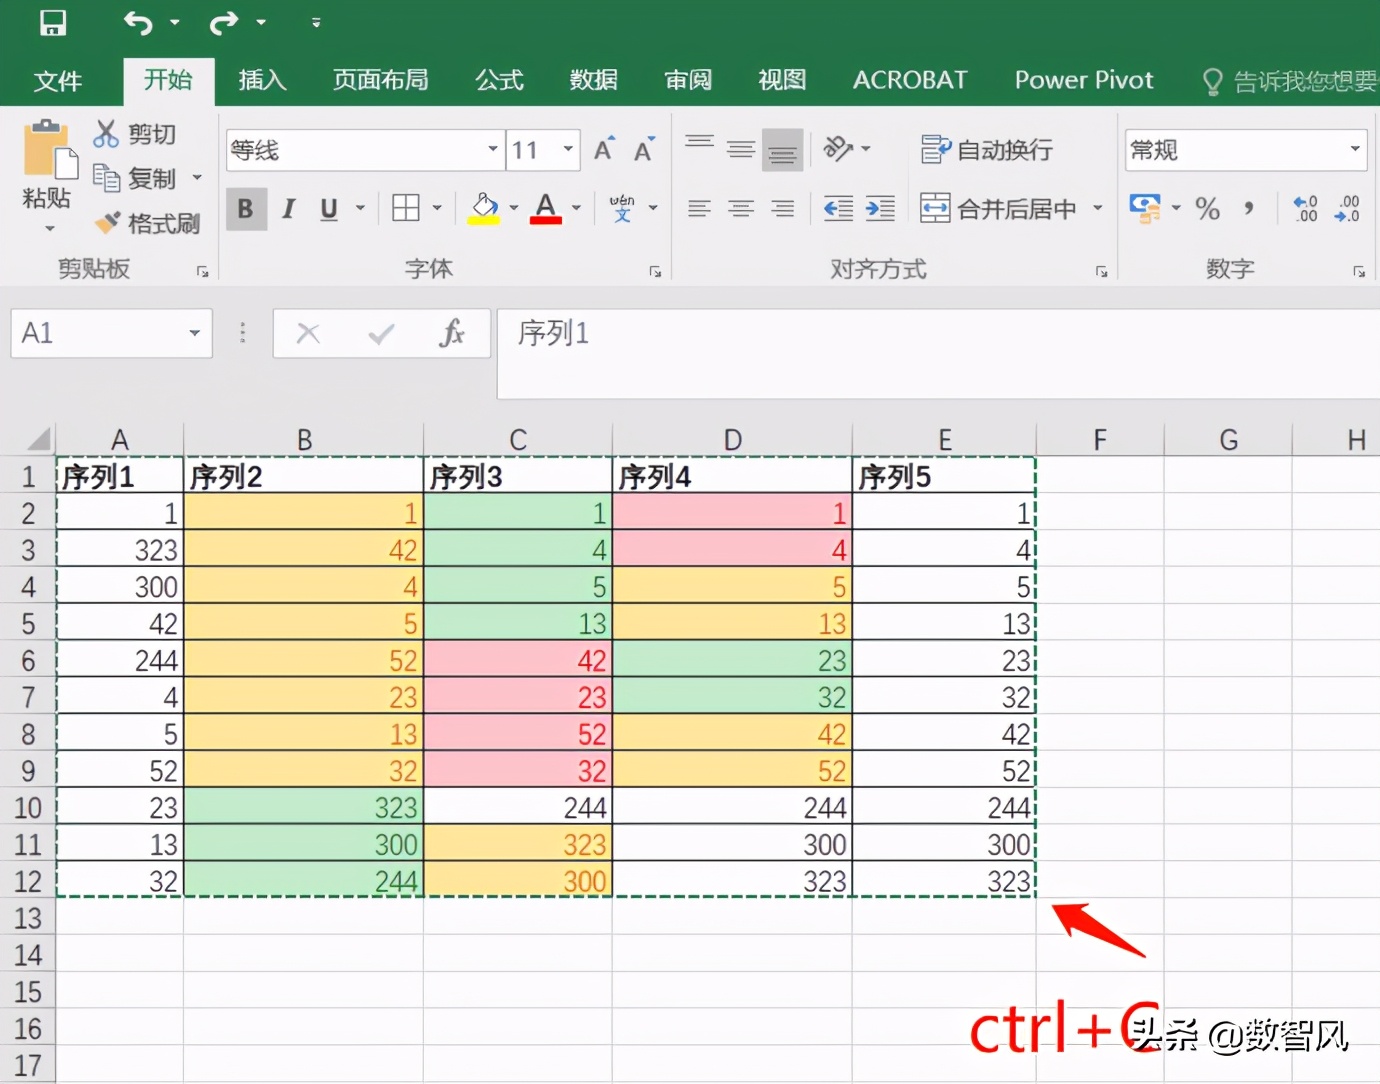Click the text orientation icon

pos(837,149)
